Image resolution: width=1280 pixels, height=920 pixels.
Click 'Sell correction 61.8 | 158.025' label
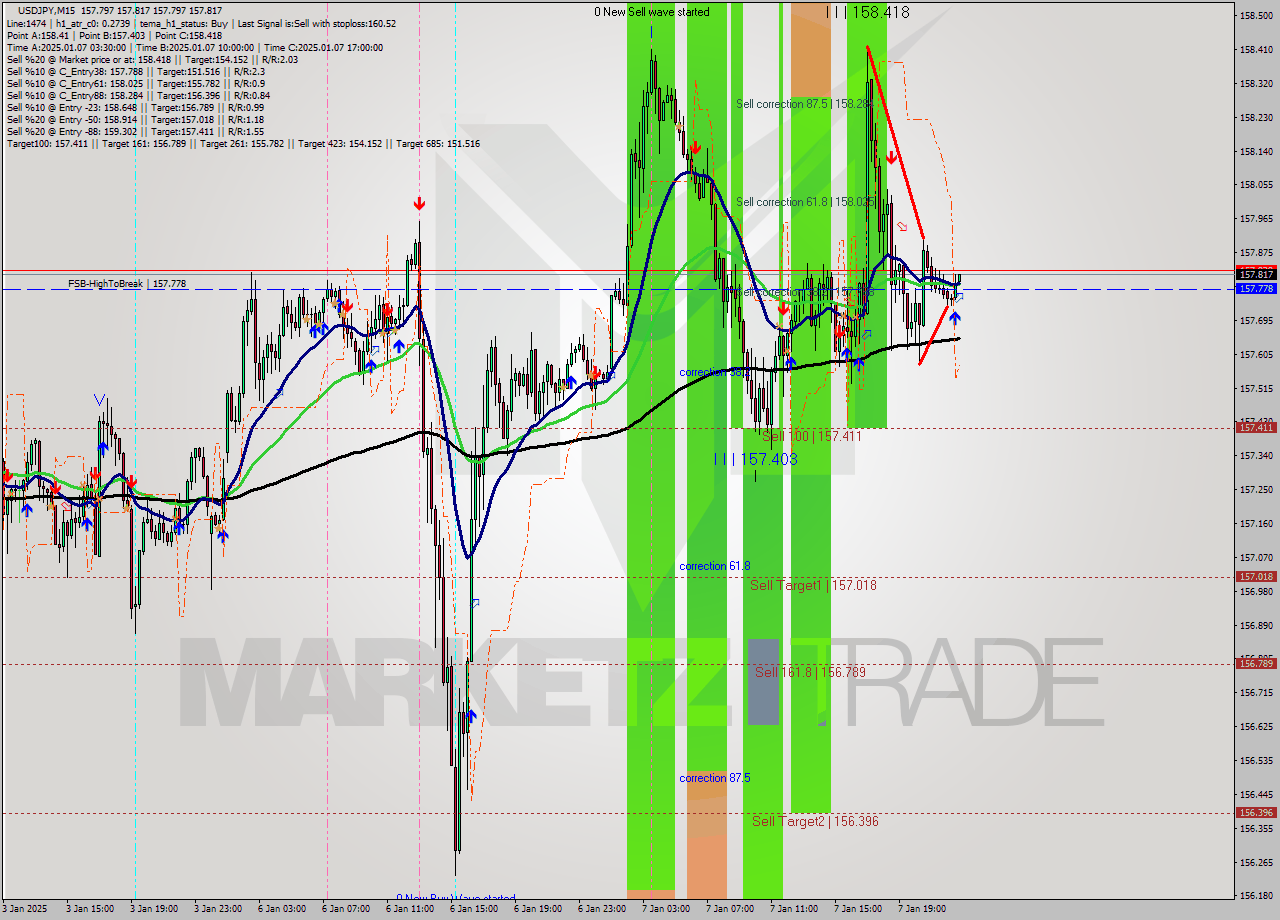tap(806, 202)
